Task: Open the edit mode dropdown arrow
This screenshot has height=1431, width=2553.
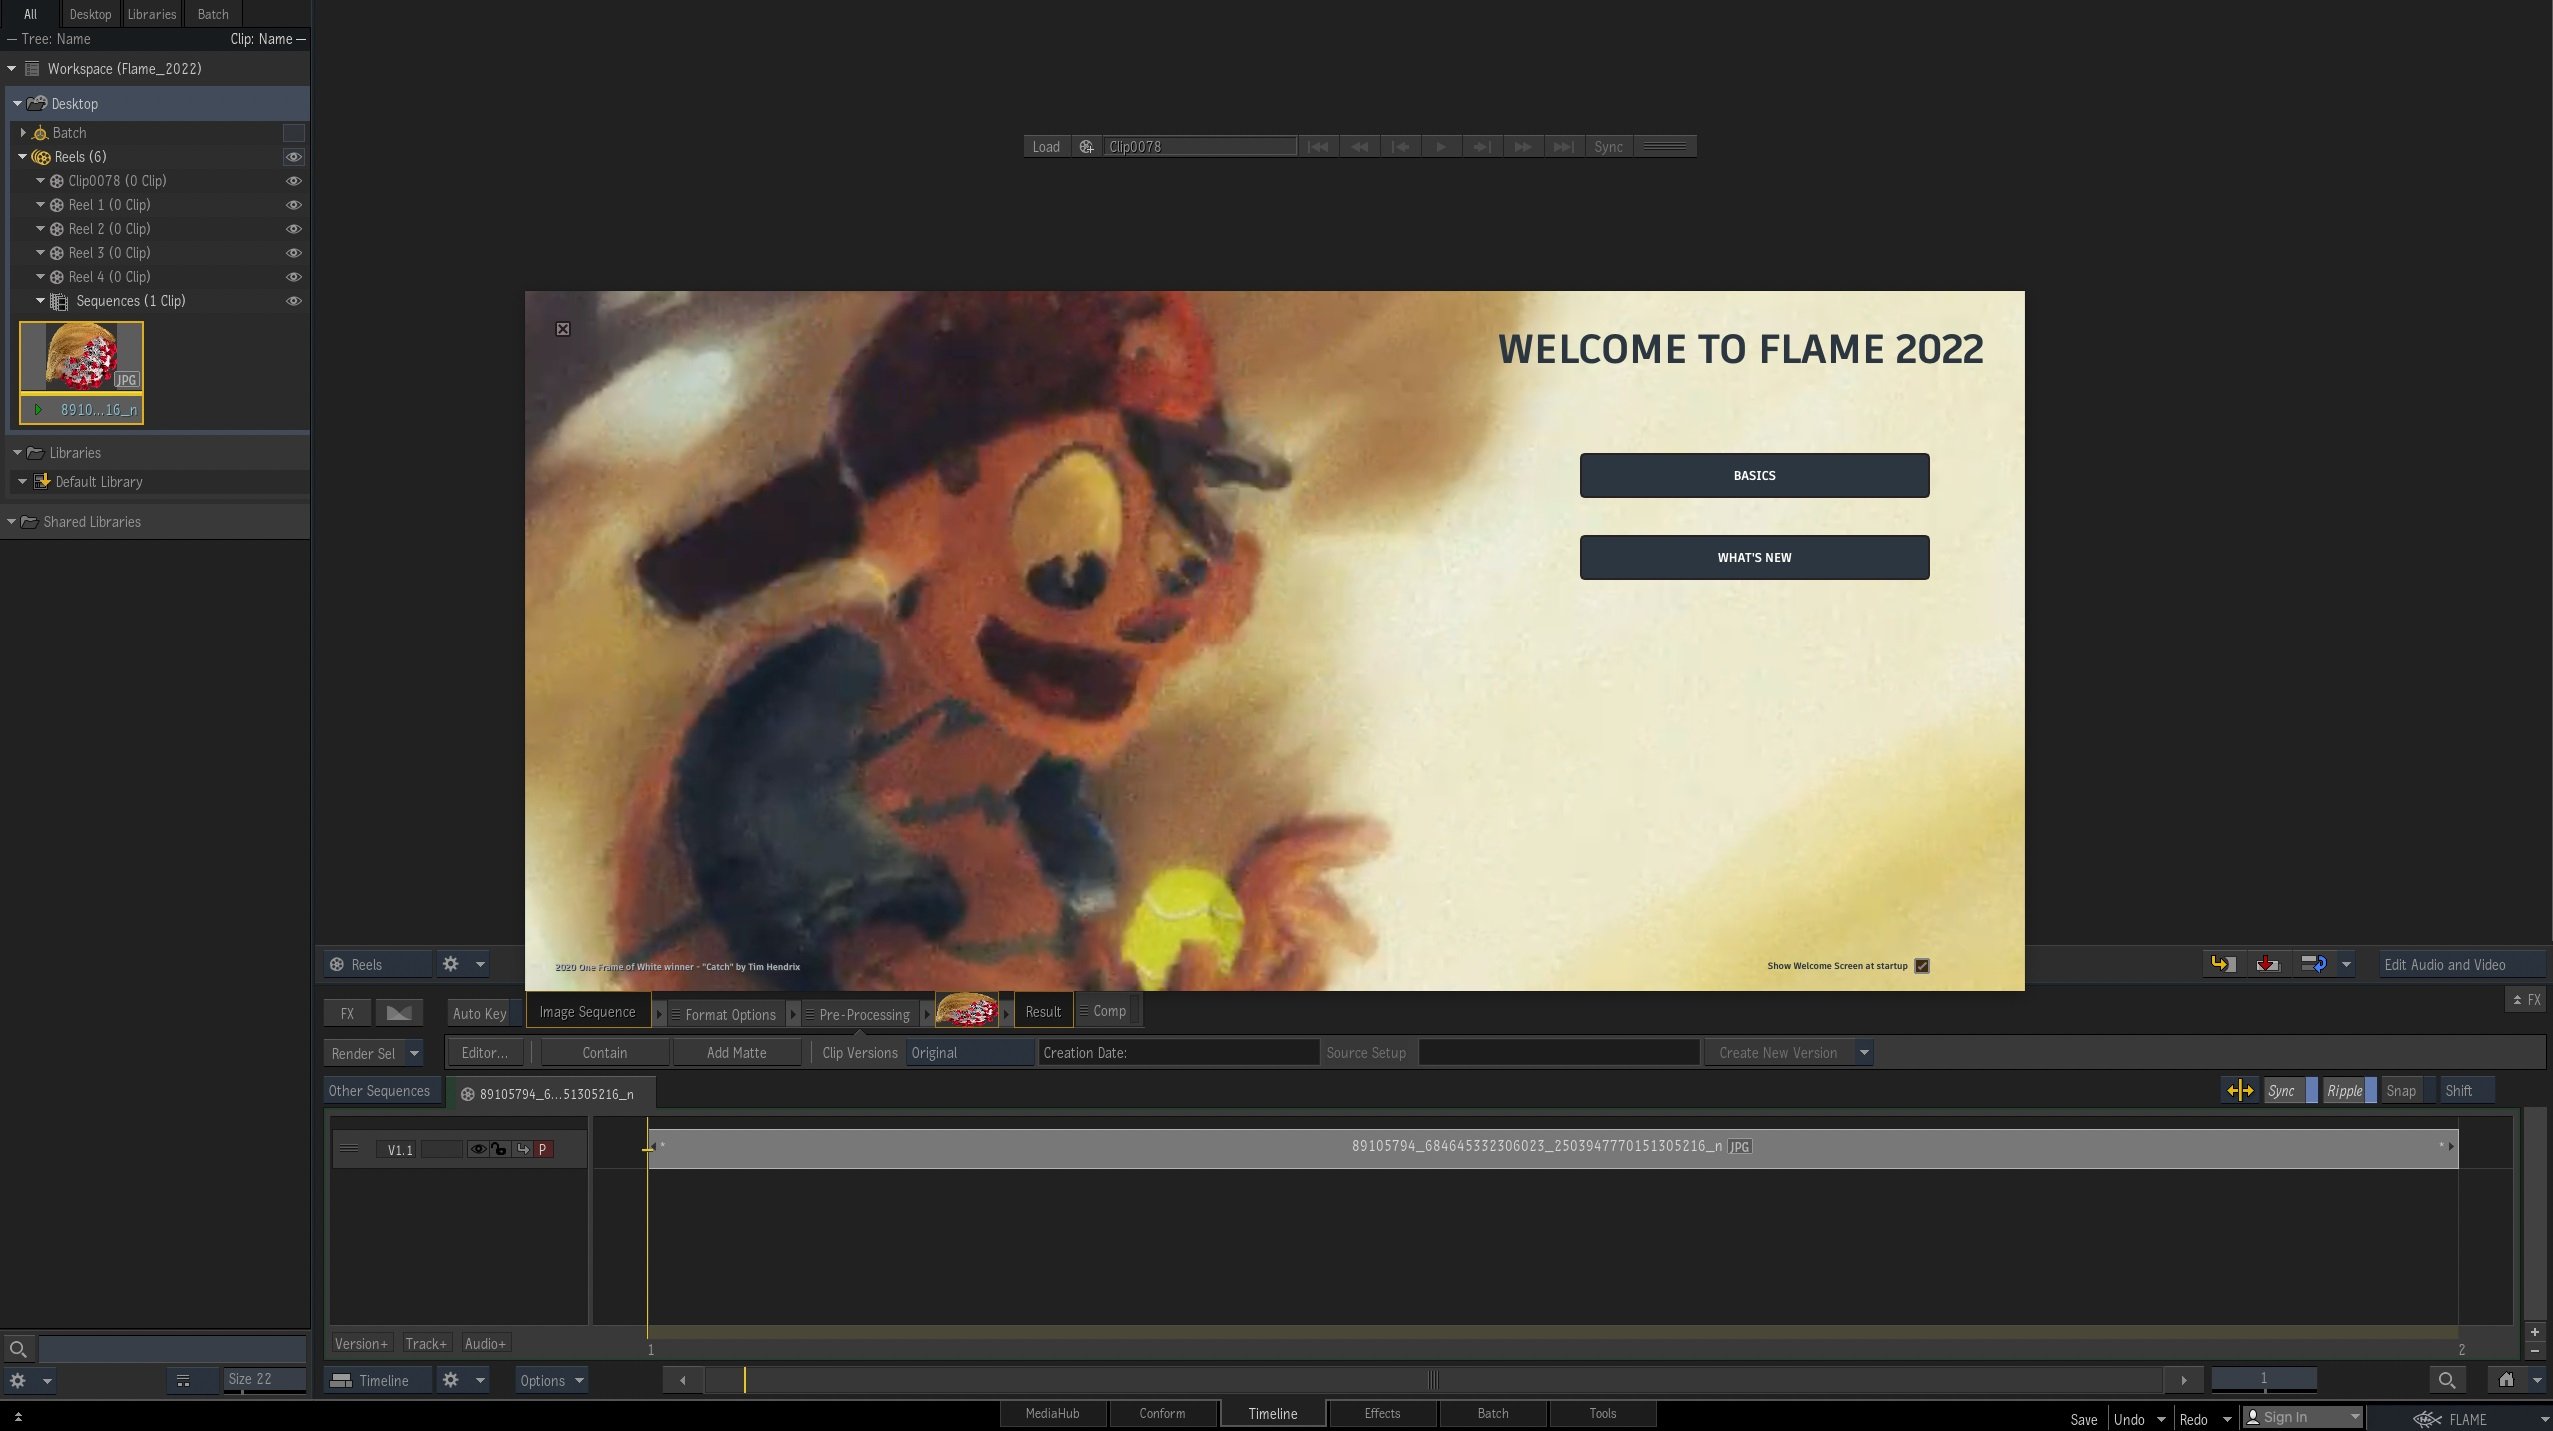Action: (x=2346, y=964)
